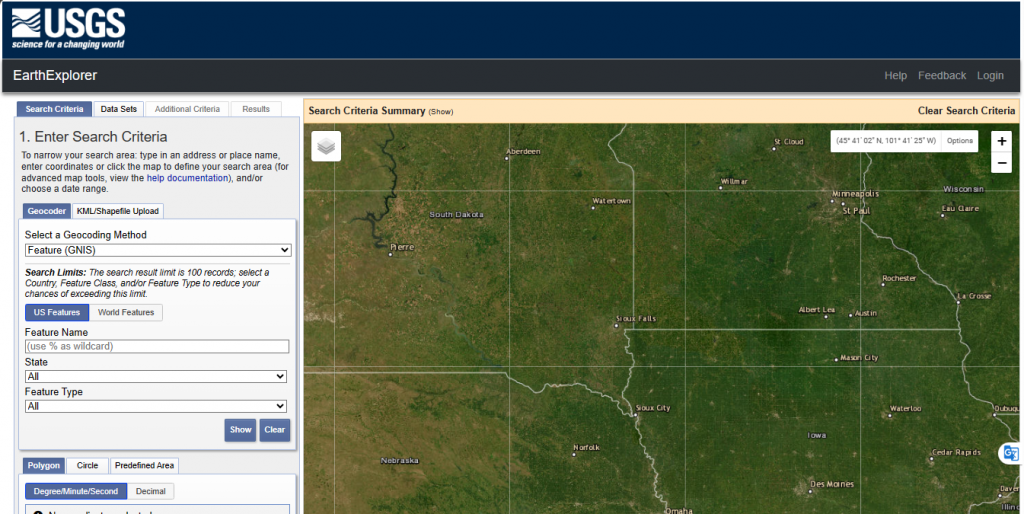Click the Eau Claire map label
1024x514 pixels.
click(x=960, y=209)
